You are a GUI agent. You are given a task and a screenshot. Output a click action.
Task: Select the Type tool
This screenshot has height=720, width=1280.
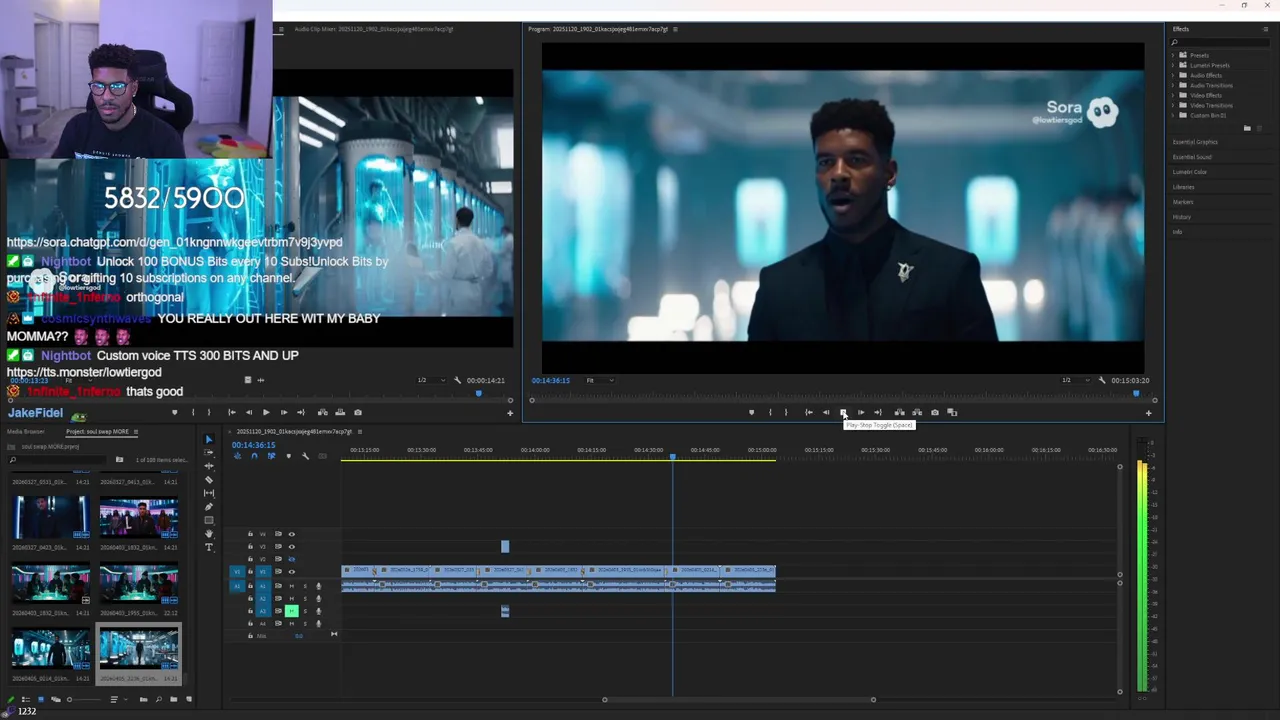209,547
